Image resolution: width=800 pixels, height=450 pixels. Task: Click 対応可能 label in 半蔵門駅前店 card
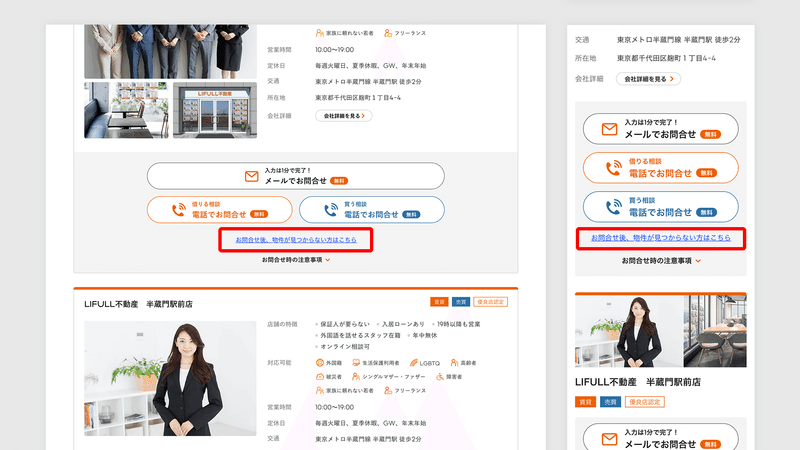coord(279,363)
